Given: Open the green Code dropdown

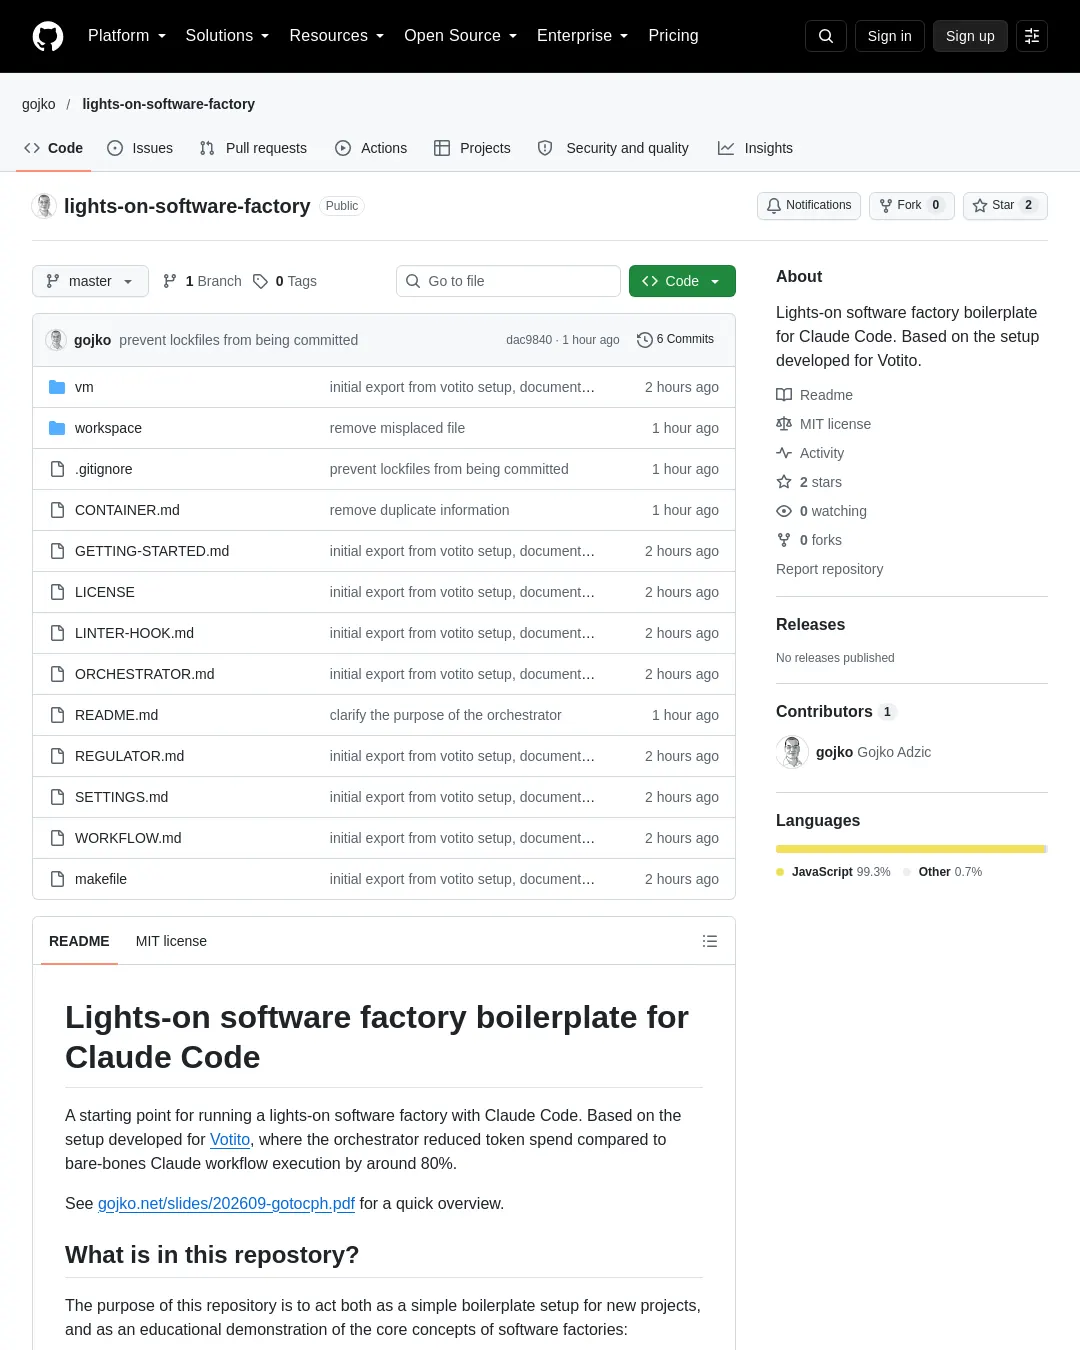Looking at the screenshot, I should click(682, 281).
